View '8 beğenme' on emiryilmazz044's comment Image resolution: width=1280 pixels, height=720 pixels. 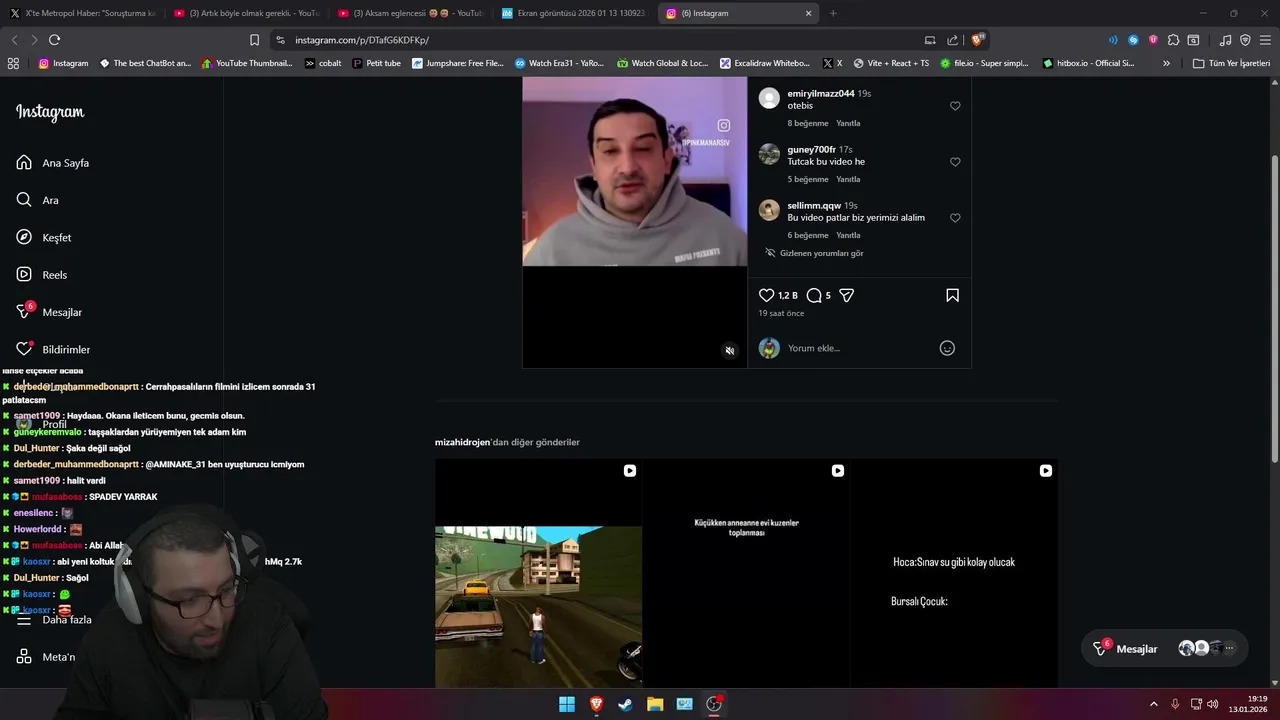pyautogui.click(x=808, y=123)
